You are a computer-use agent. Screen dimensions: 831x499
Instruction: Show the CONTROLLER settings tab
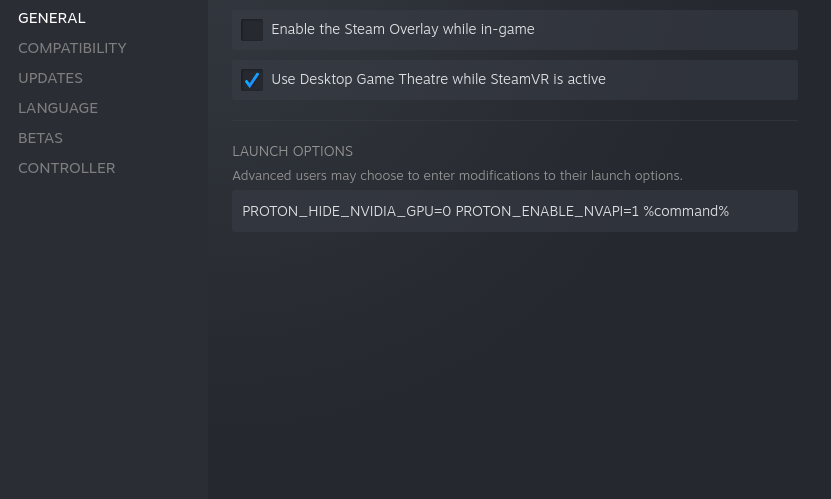[66, 168]
